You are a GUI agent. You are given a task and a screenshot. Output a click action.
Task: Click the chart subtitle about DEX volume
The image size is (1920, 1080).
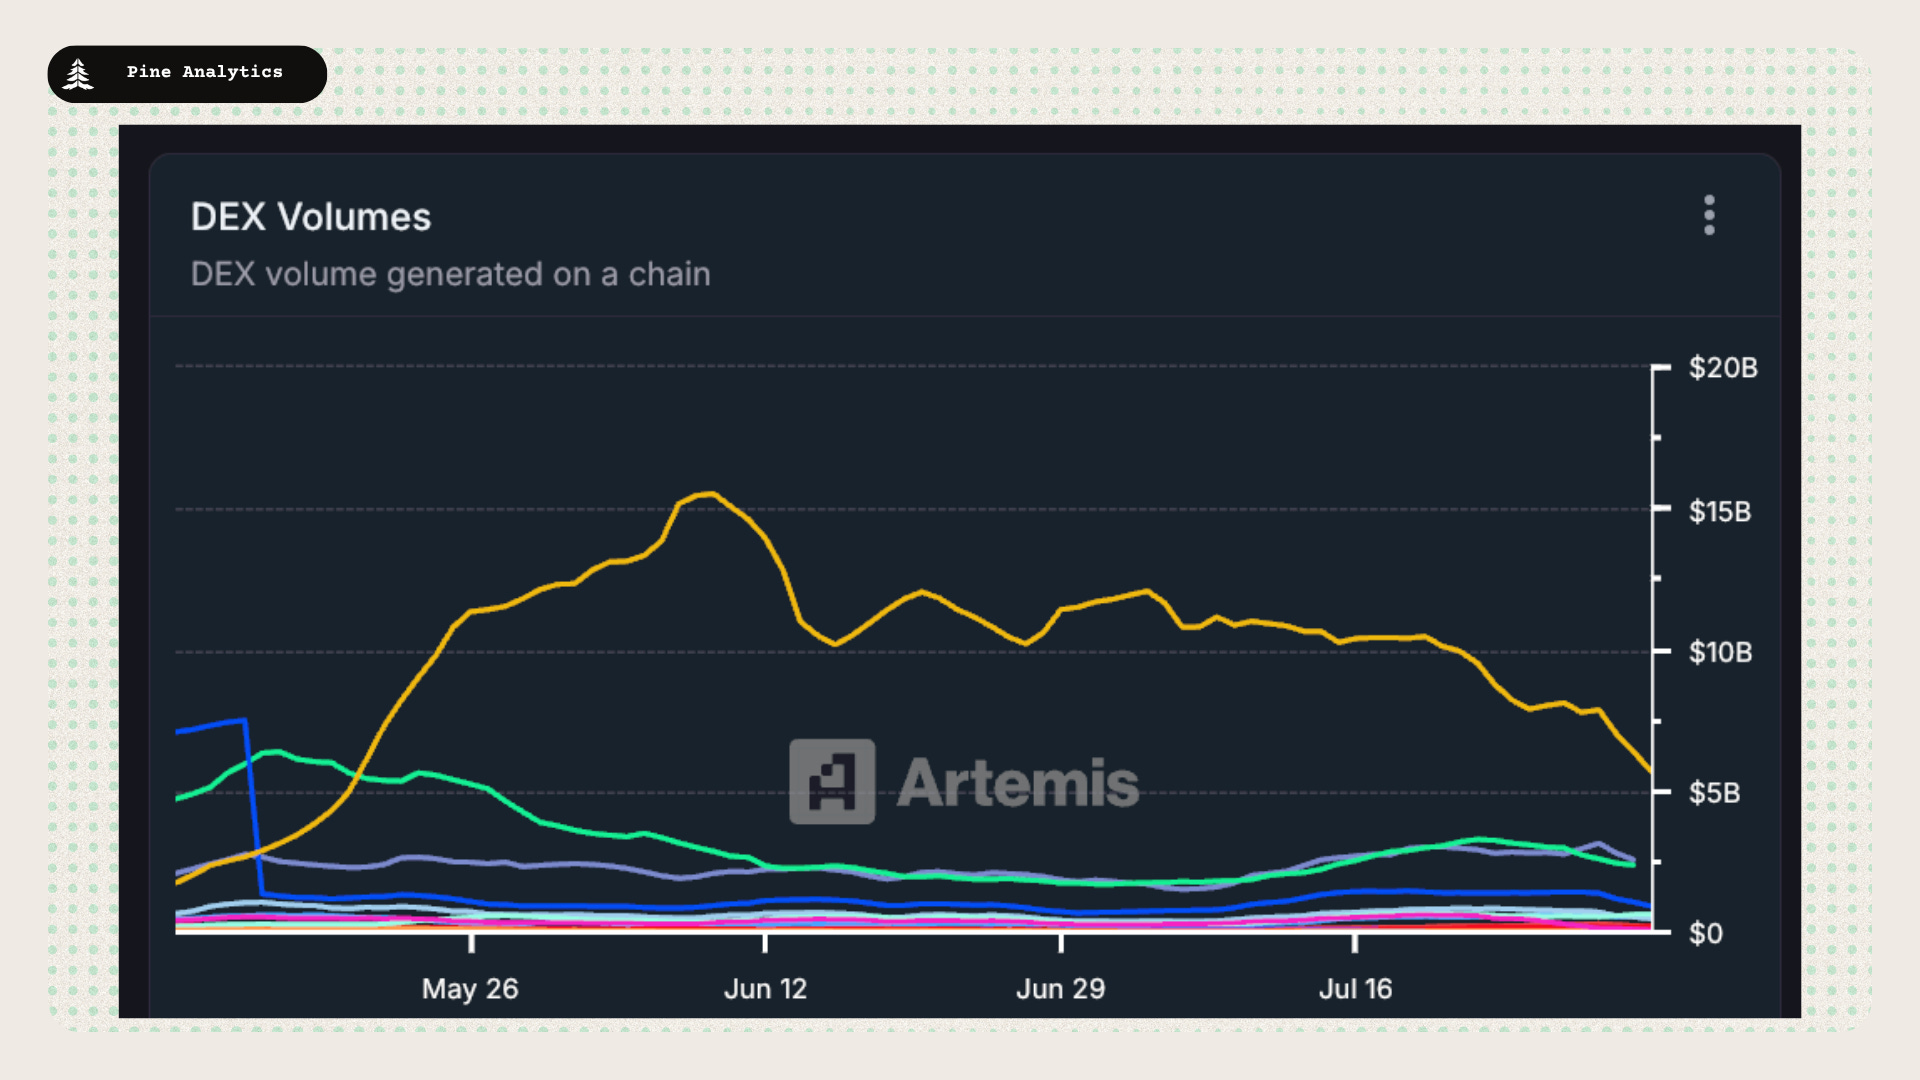(450, 274)
